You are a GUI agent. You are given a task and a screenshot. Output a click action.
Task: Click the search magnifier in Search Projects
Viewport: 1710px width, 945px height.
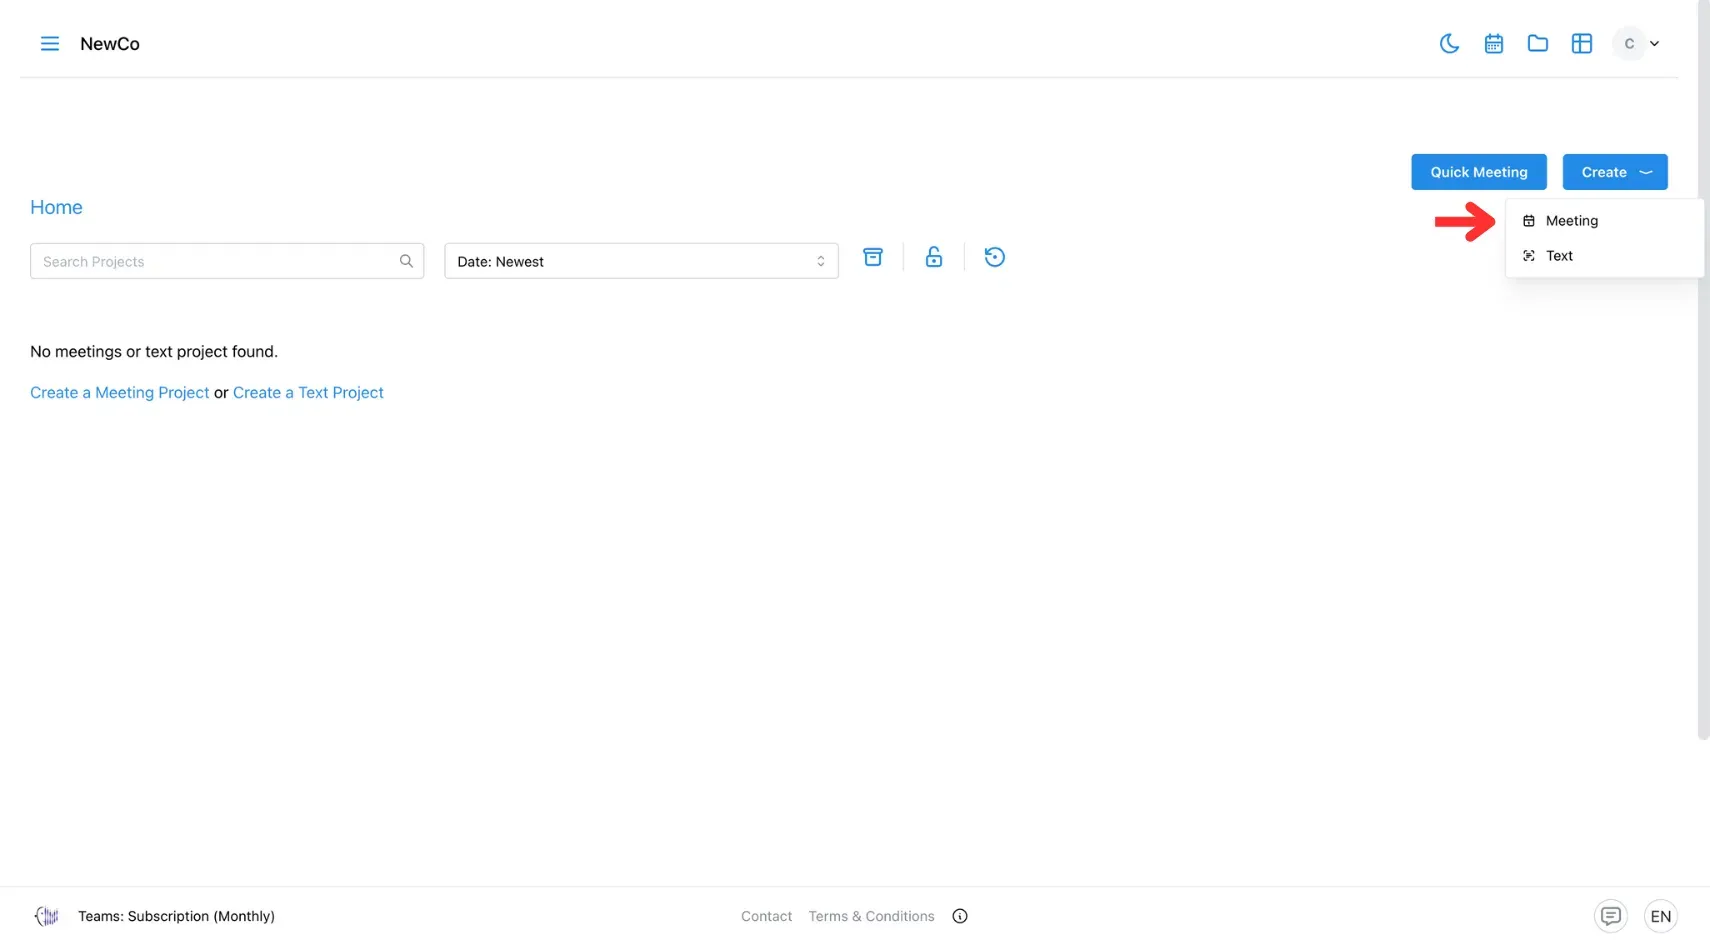tap(406, 260)
